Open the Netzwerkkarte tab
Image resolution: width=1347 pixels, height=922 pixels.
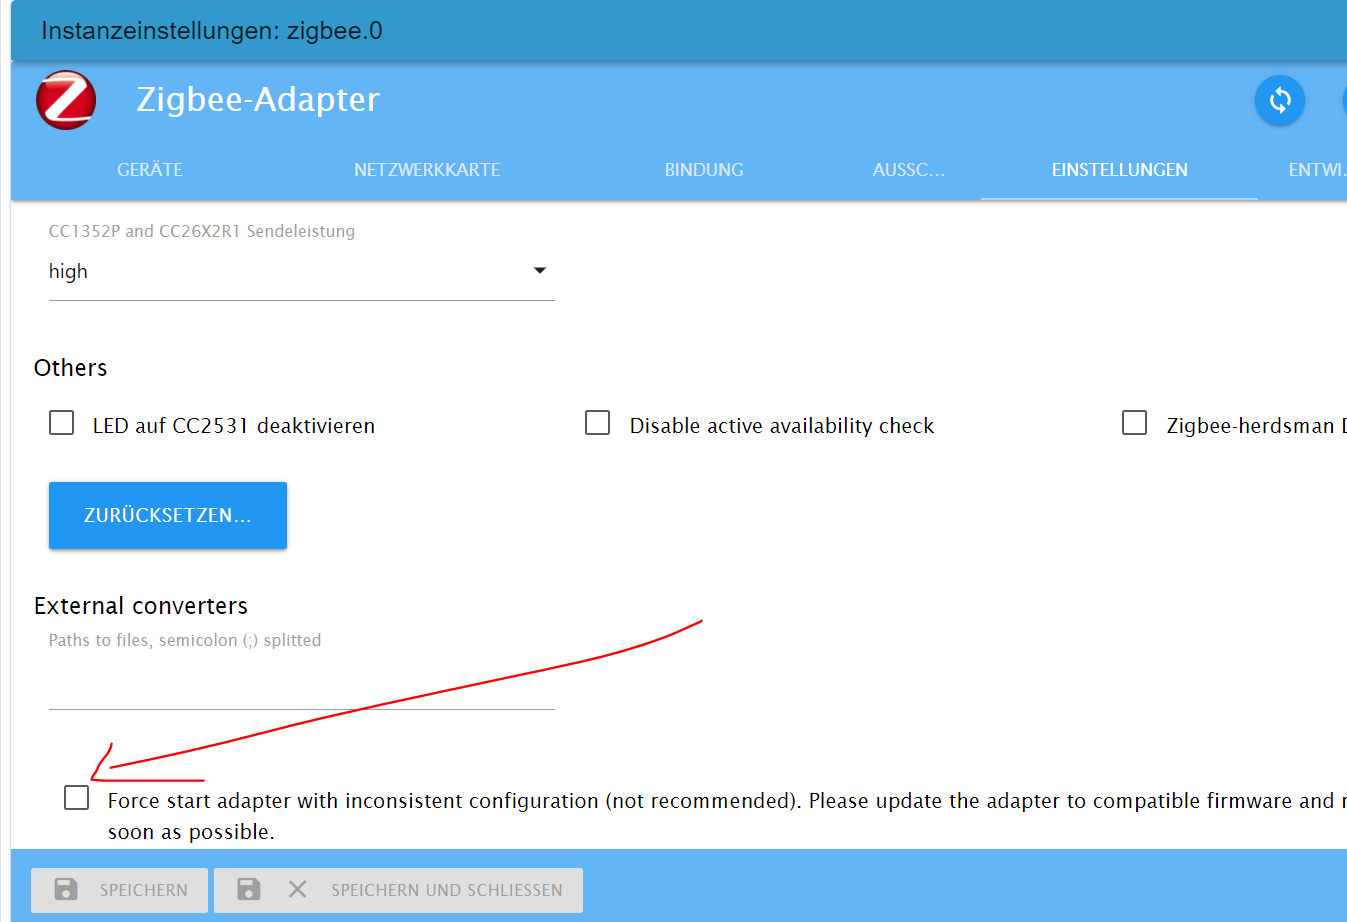[427, 170]
